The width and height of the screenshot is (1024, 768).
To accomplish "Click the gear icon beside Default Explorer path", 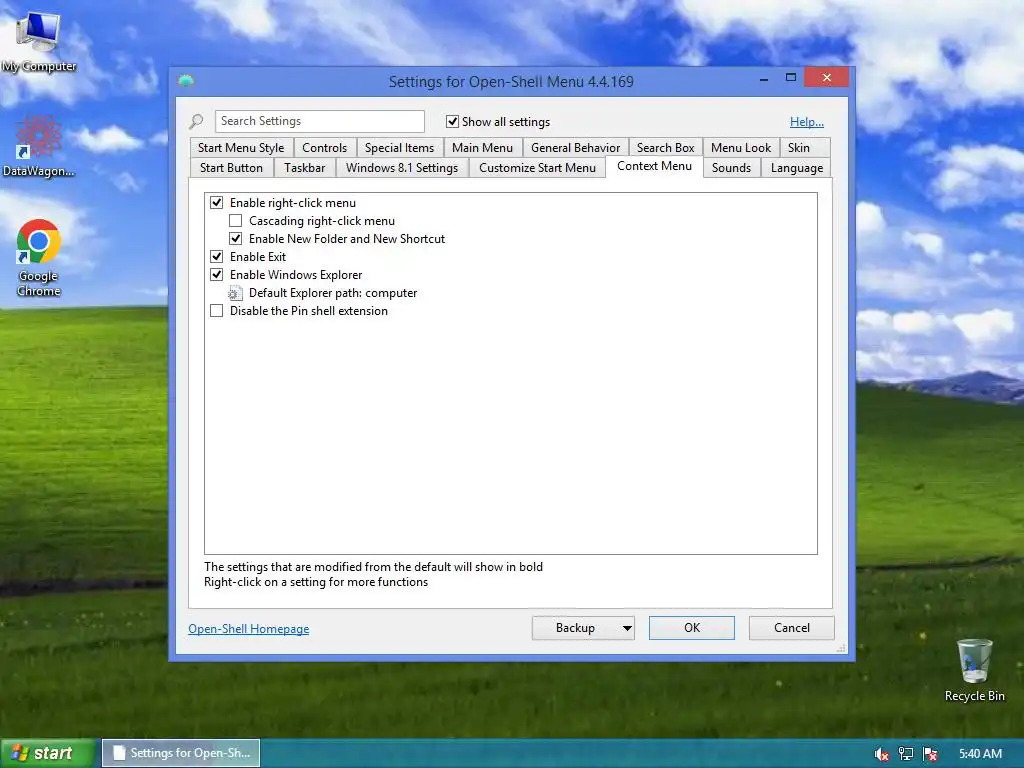I will 235,293.
